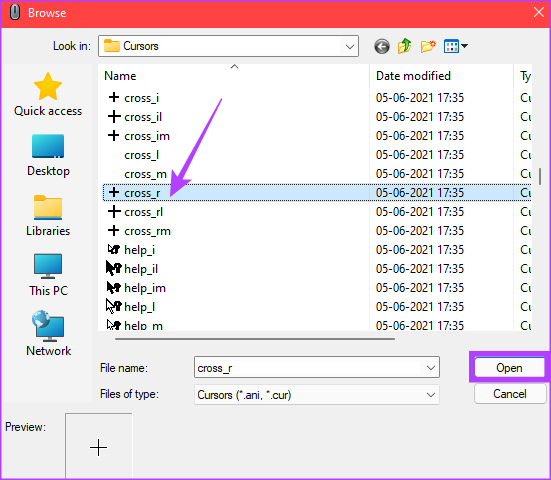Go up one folder level
This screenshot has width=551, height=480.
405,46
